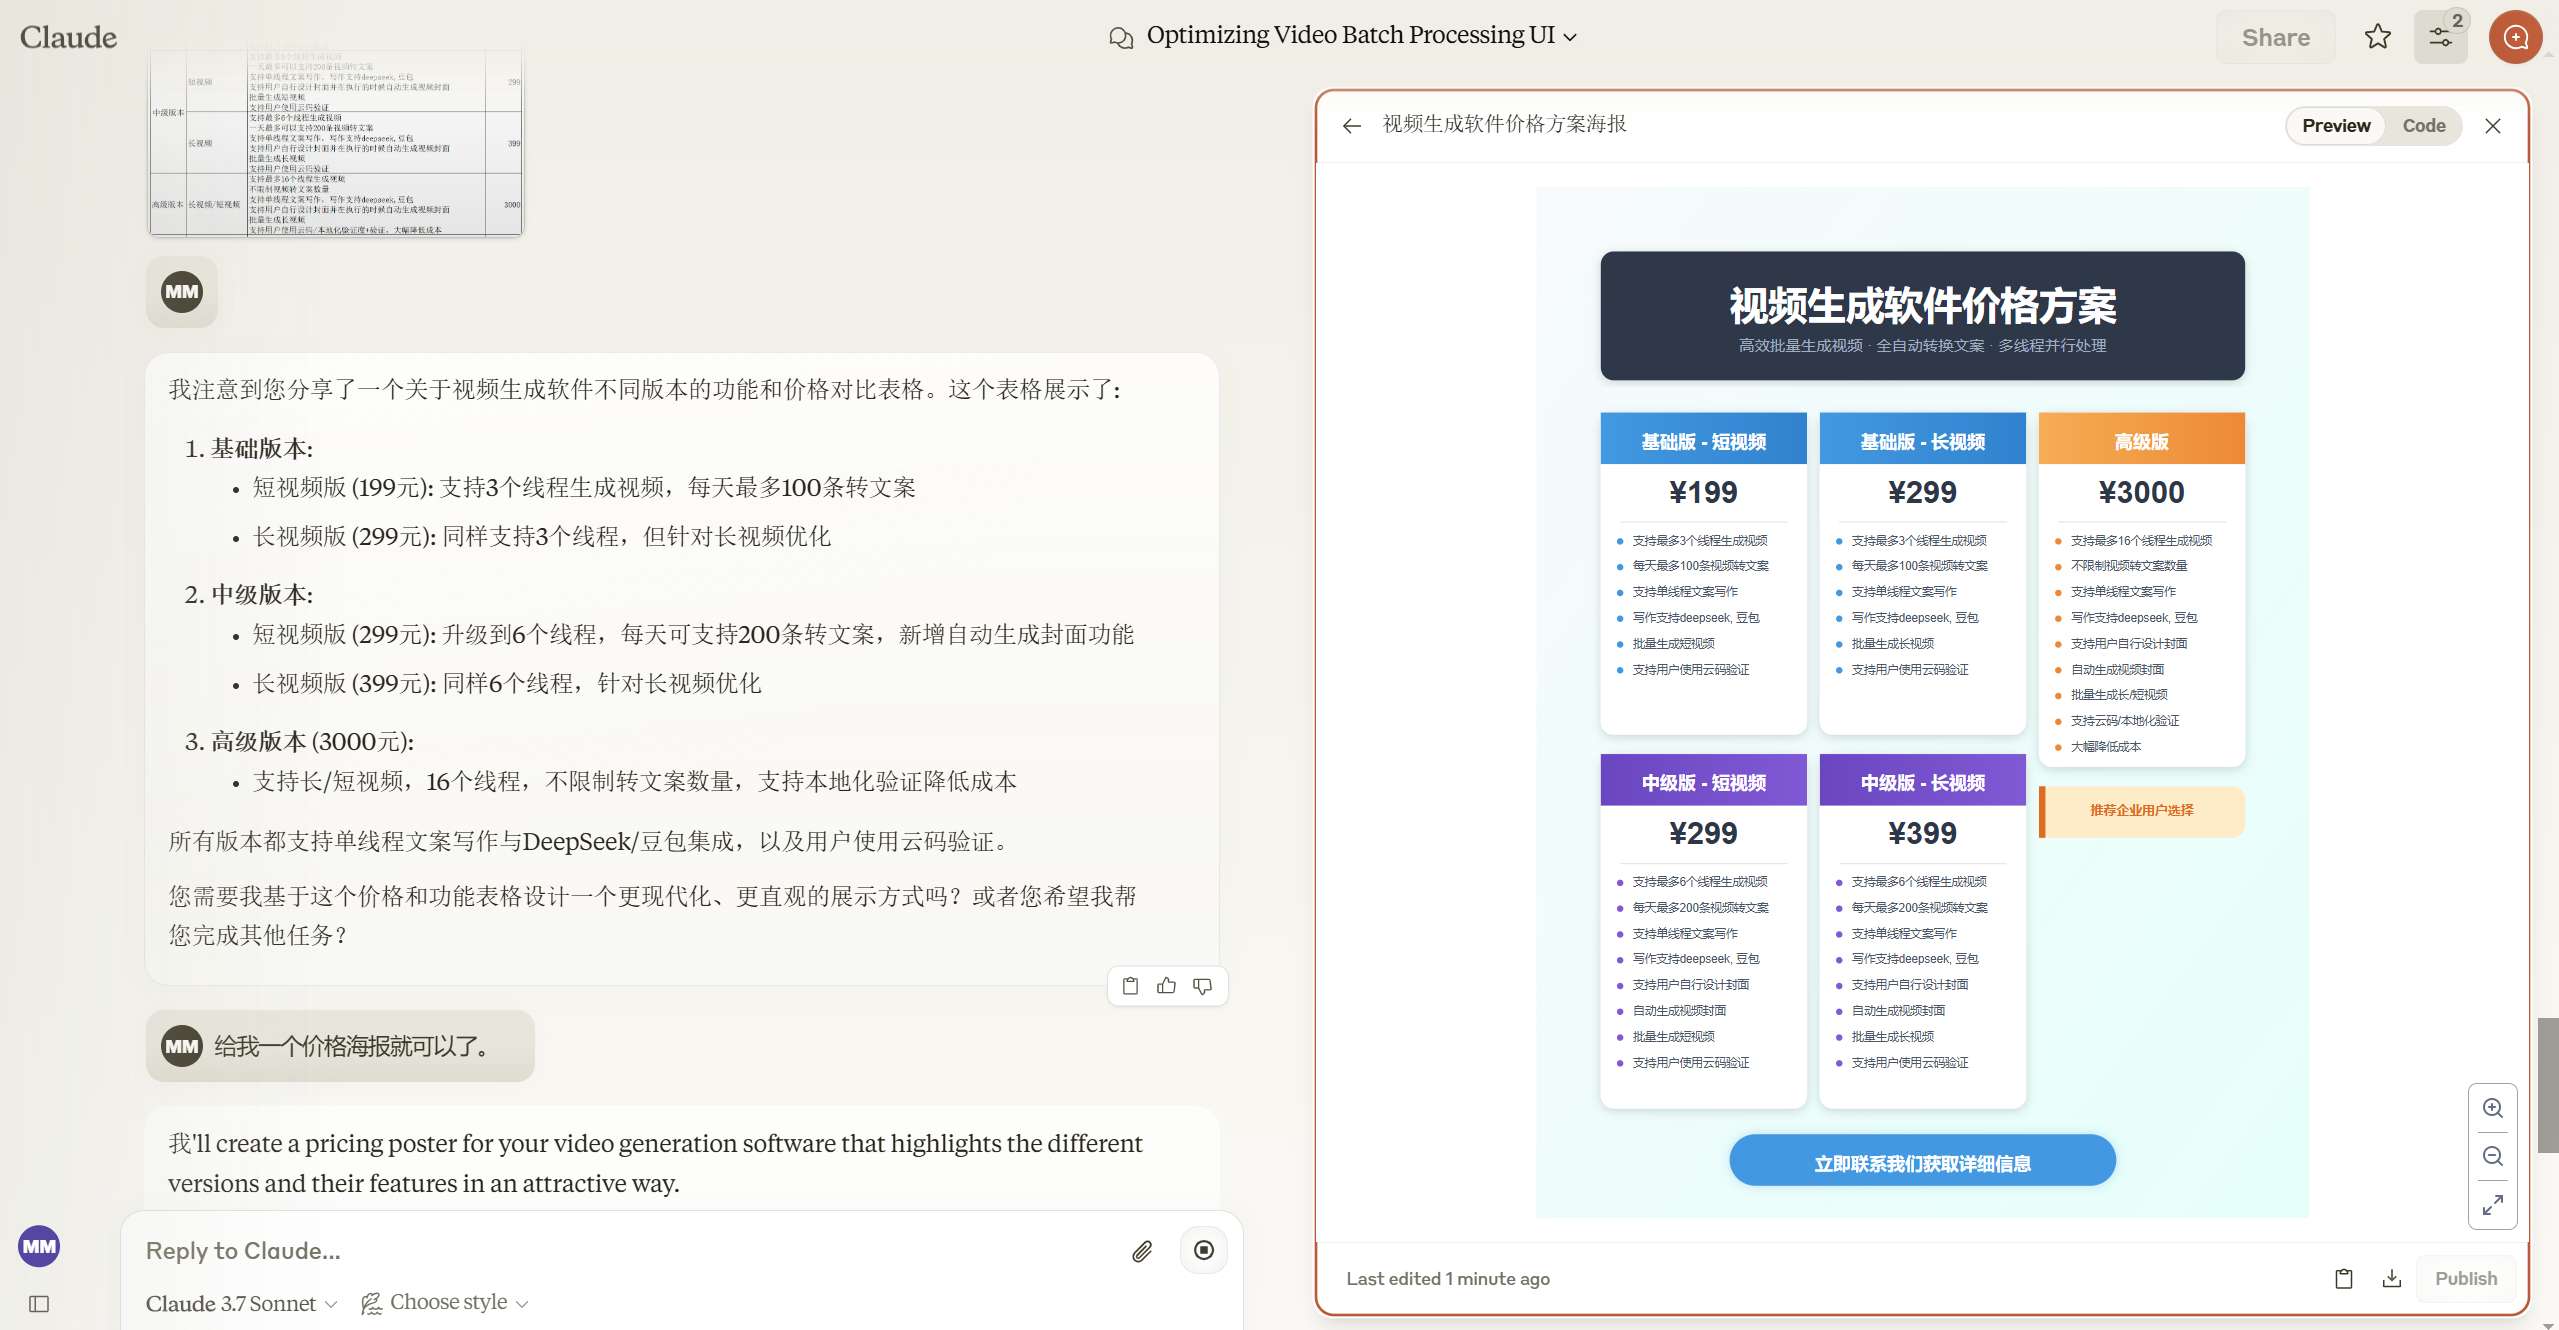Switch artifact view to Code

pos(2423,125)
